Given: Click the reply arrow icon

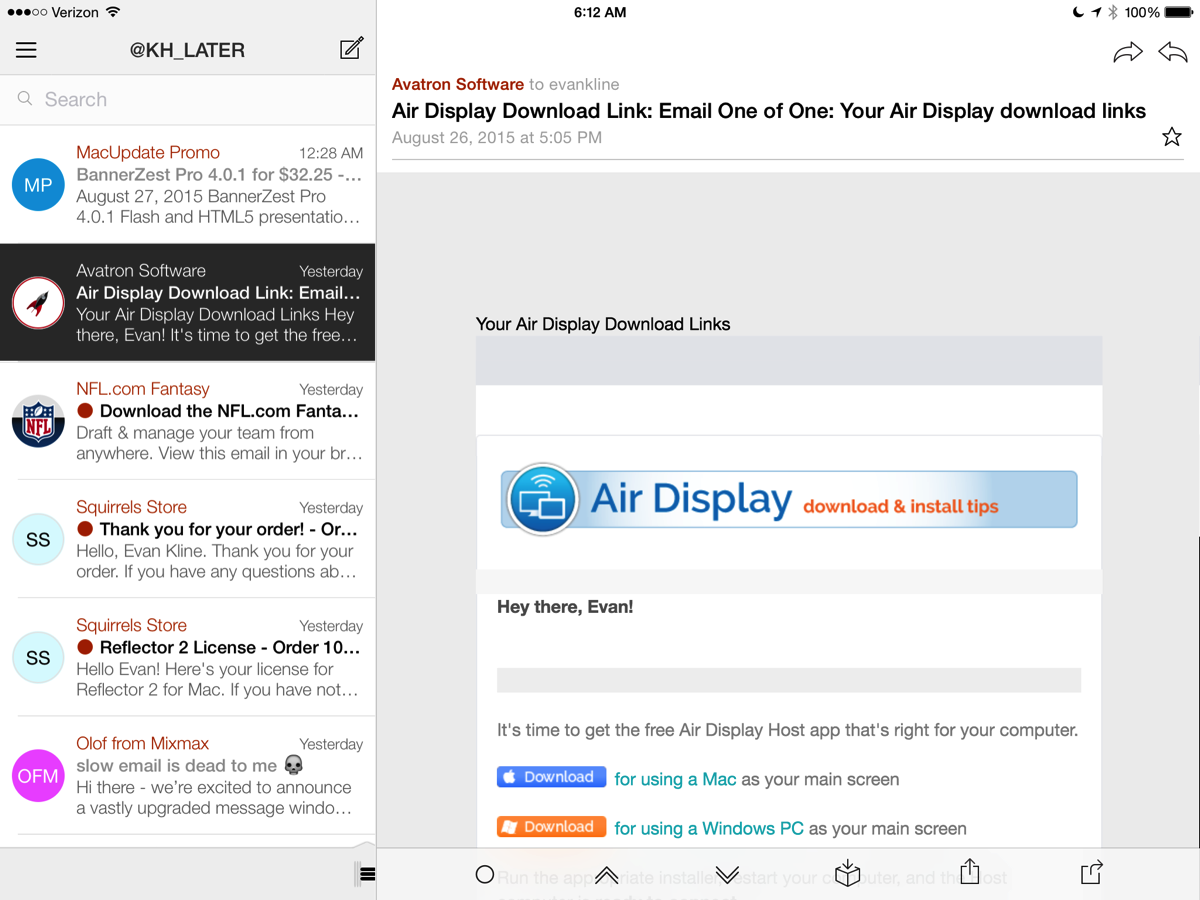Looking at the screenshot, I should (x=1172, y=52).
